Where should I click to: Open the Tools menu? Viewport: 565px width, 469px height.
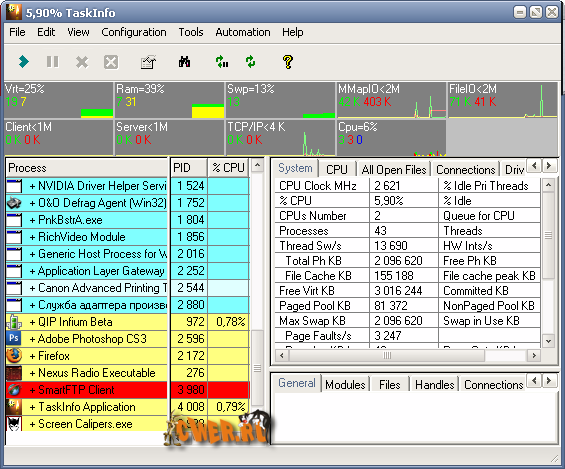click(x=191, y=32)
